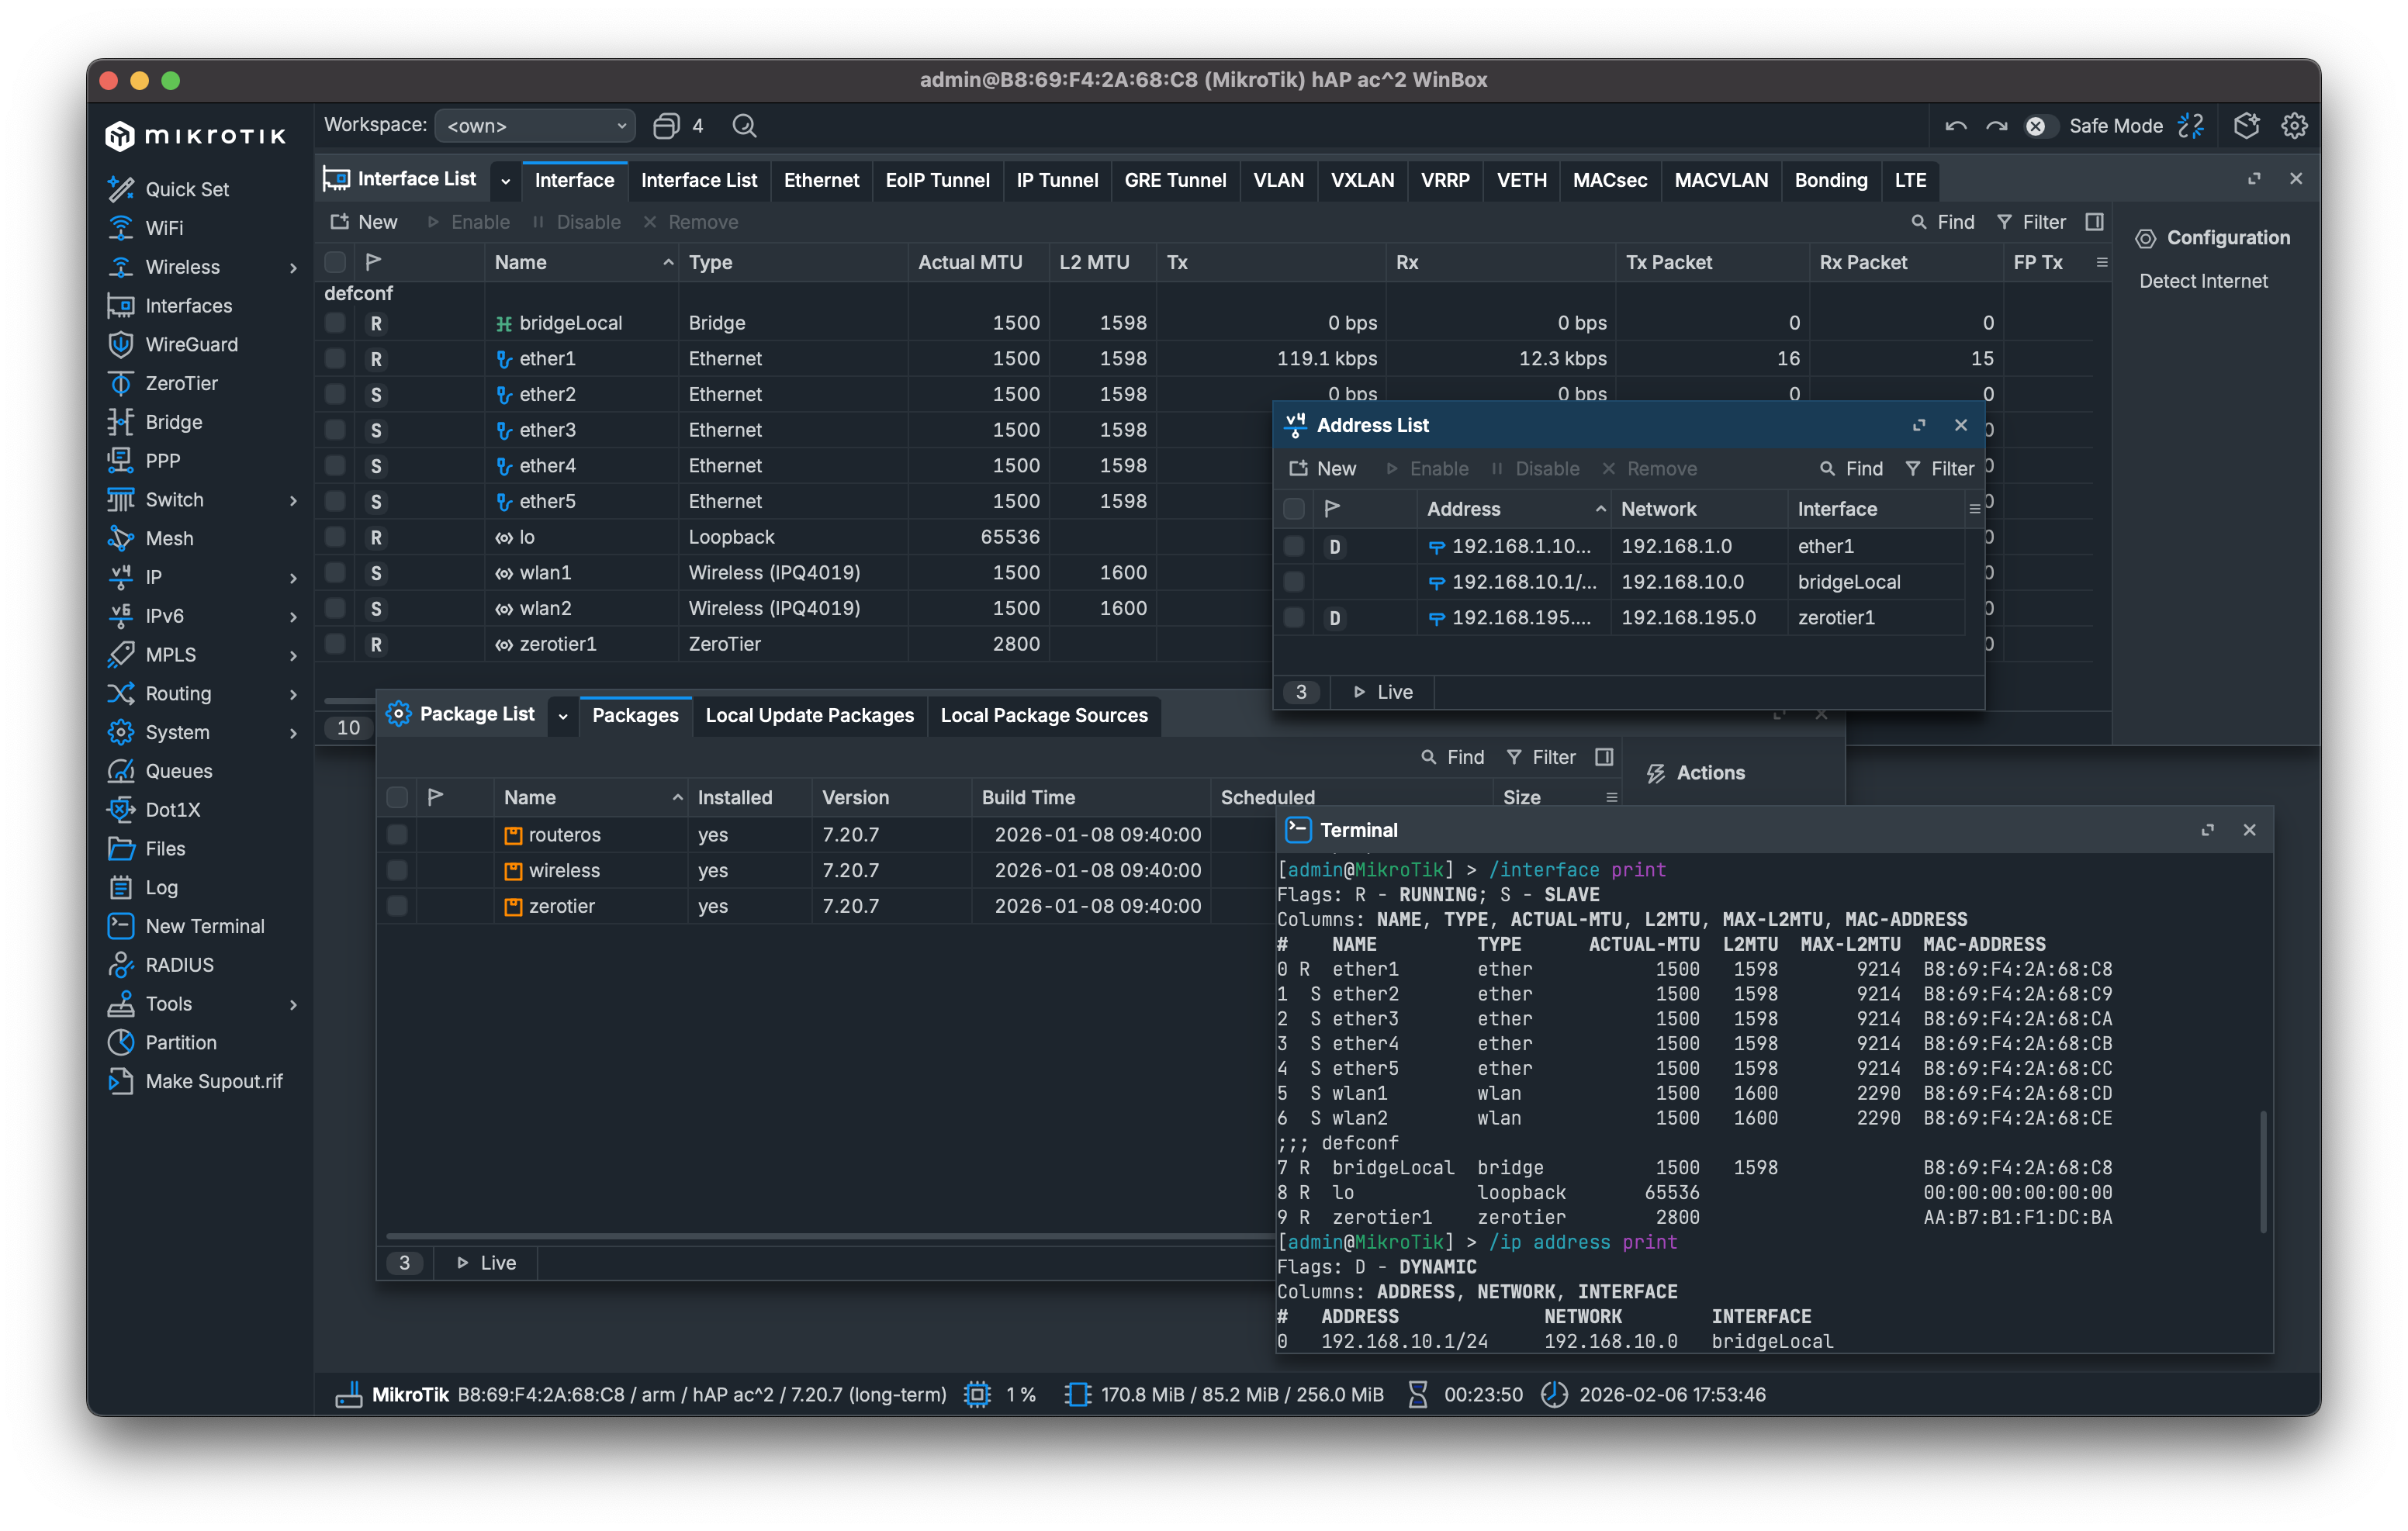The image size is (2408, 1531).
Task: Click the undo arrow in top toolbar
Action: 1955,126
